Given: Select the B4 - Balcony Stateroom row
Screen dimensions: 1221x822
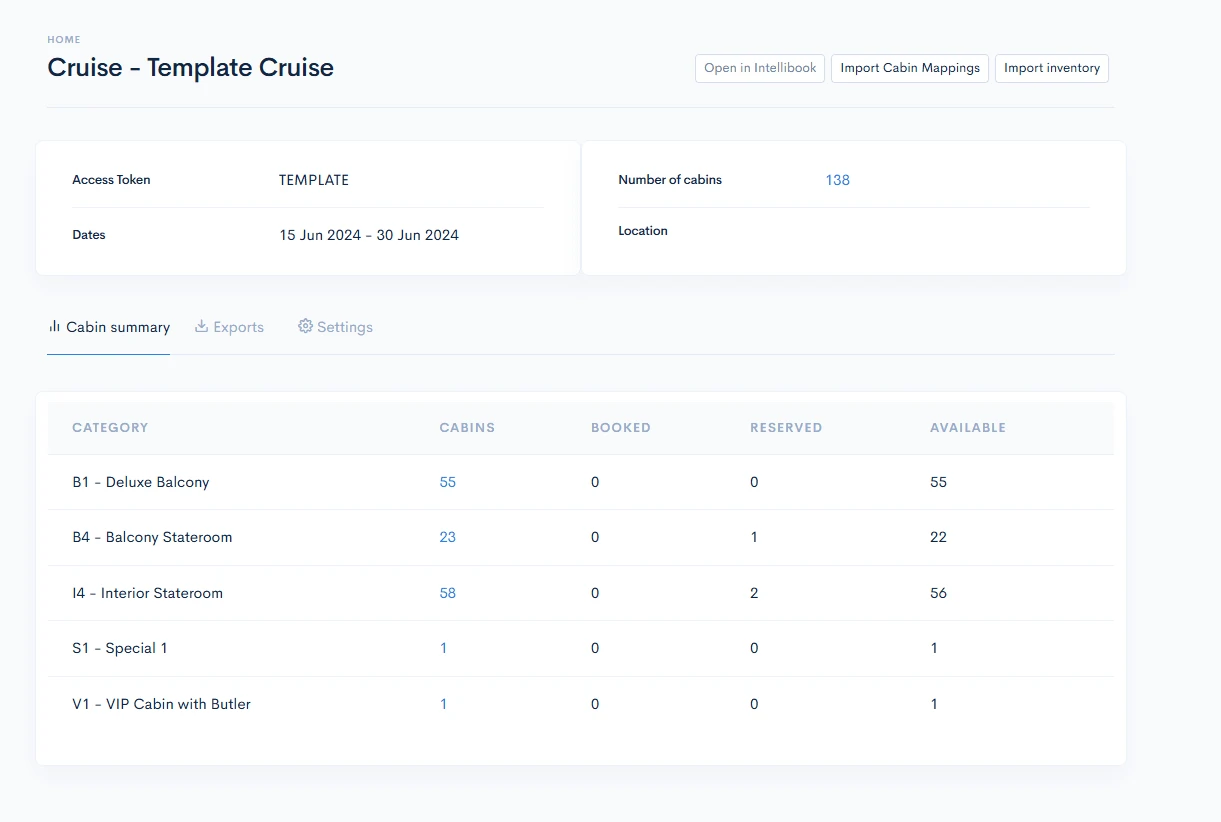Looking at the screenshot, I should (x=152, y=537).
